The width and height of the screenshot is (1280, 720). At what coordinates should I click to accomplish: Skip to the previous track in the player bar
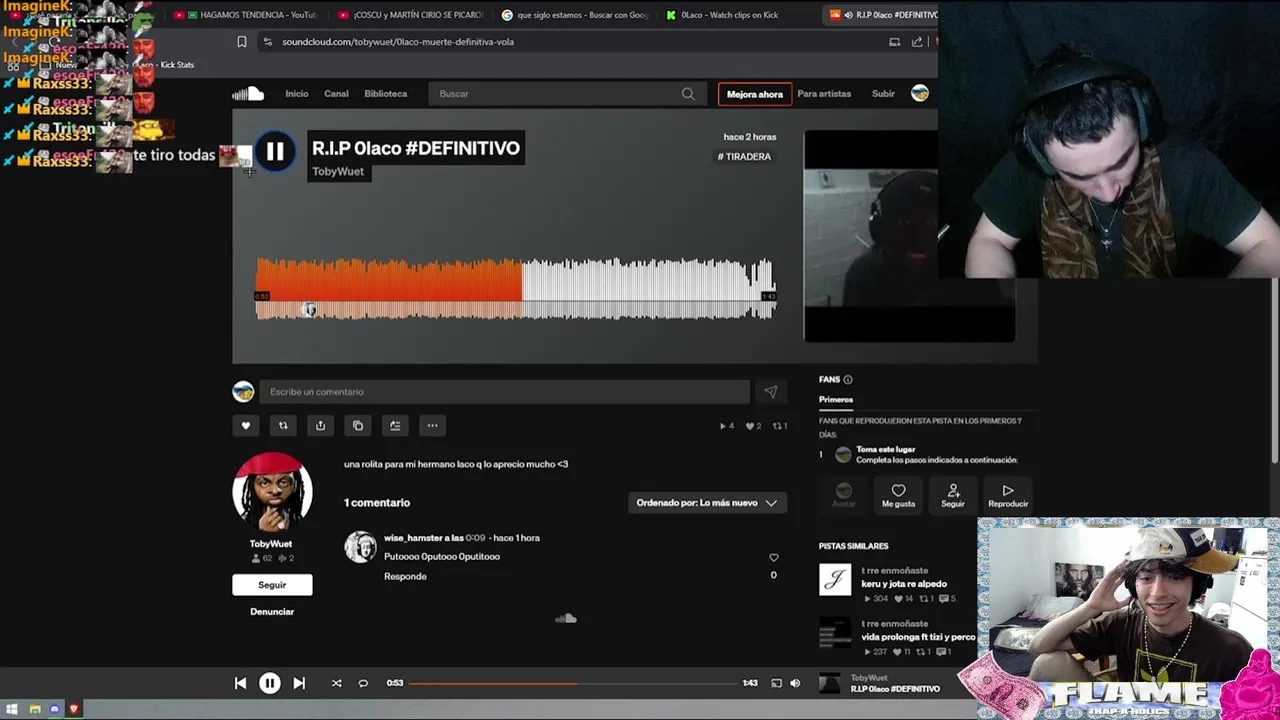click(240, 683)
